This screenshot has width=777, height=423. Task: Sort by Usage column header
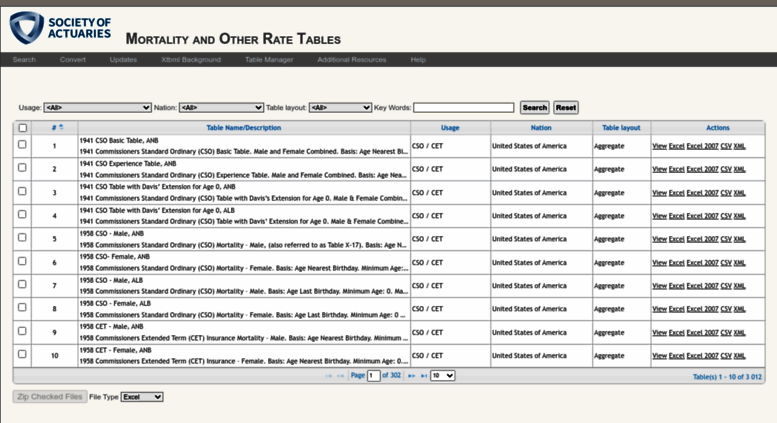point(450,128)
